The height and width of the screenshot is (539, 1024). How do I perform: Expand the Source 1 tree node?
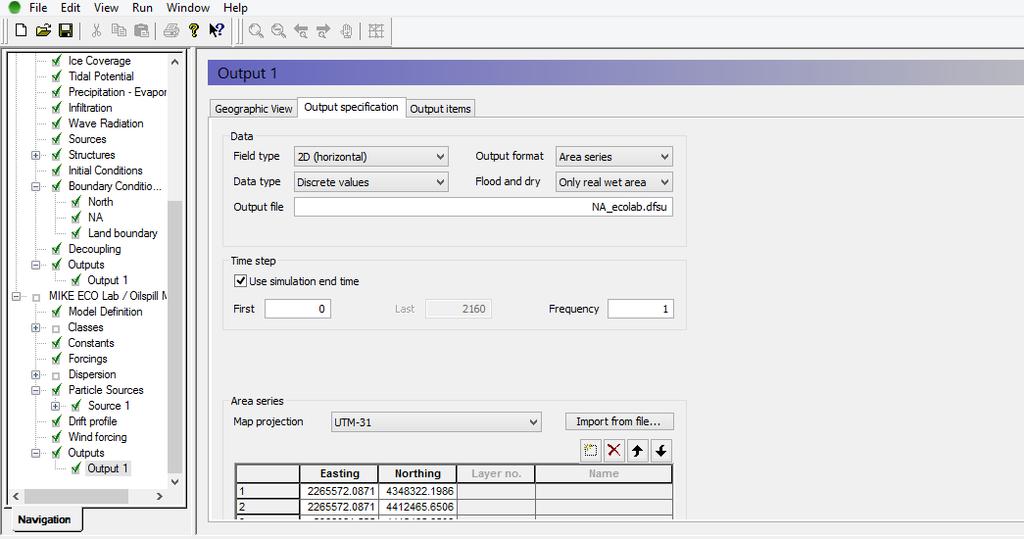[56, 406]
